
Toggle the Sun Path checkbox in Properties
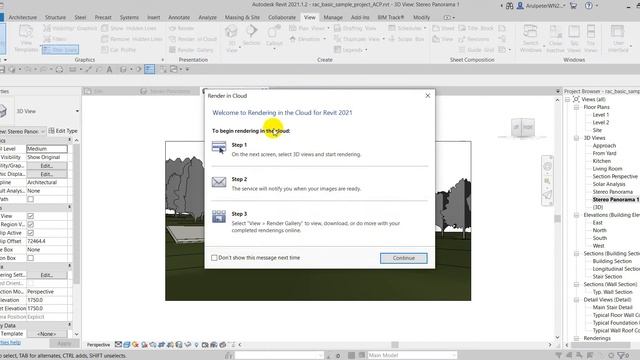pos(30,199)
